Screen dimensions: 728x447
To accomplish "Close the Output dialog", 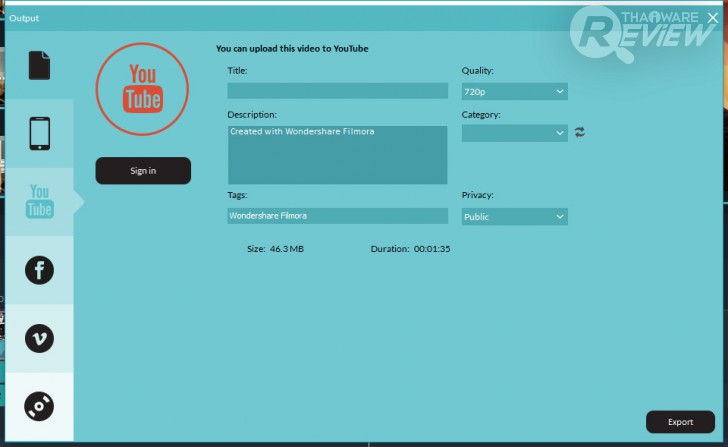I will point(713,18).
